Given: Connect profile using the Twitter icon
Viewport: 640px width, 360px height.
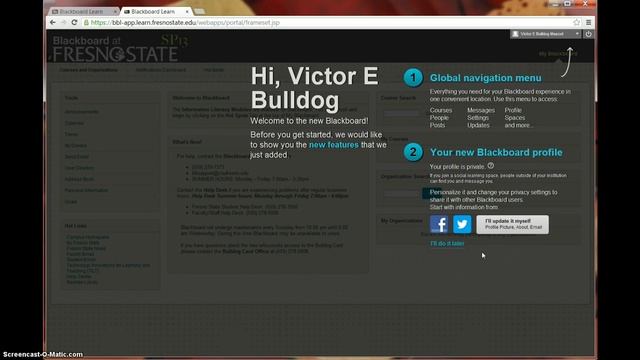Looking at the screenshot, I should point(462,224).
